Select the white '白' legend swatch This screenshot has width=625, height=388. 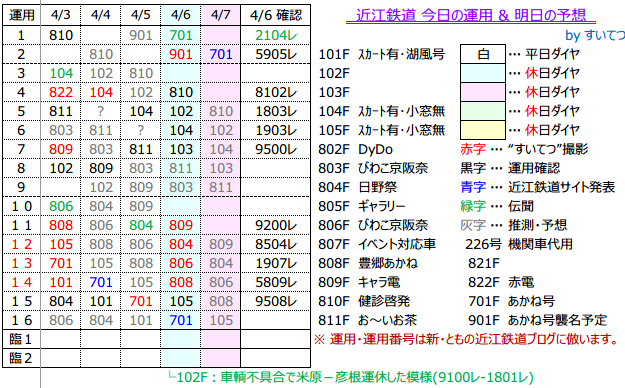pos(483,54)
